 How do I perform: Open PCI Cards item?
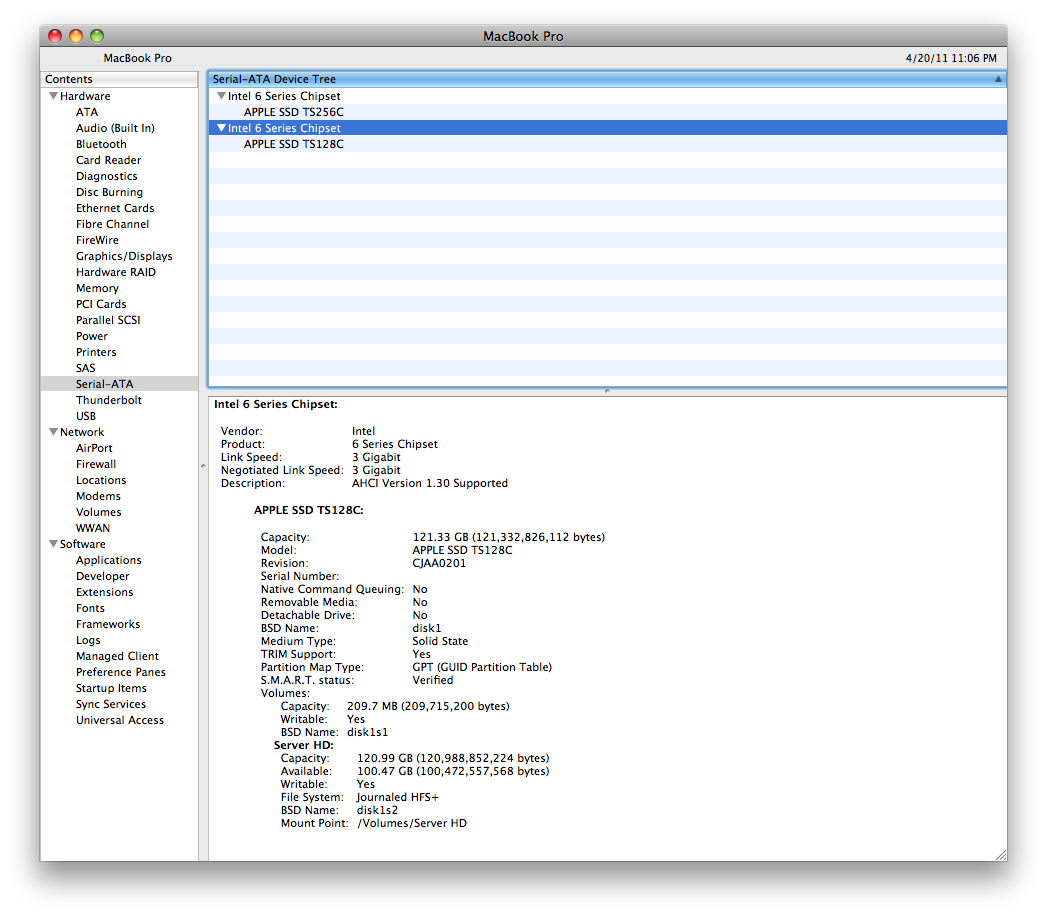click(101, 304)
